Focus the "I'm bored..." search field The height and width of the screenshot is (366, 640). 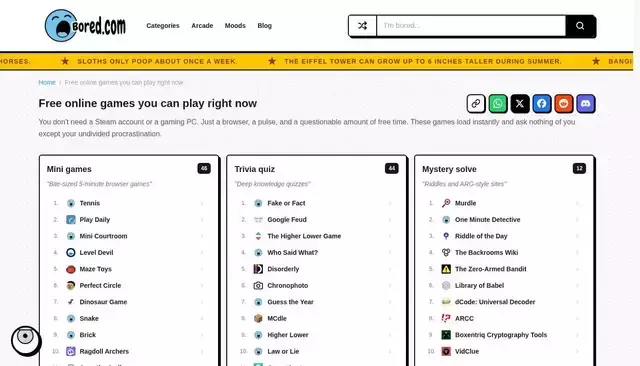471,26
